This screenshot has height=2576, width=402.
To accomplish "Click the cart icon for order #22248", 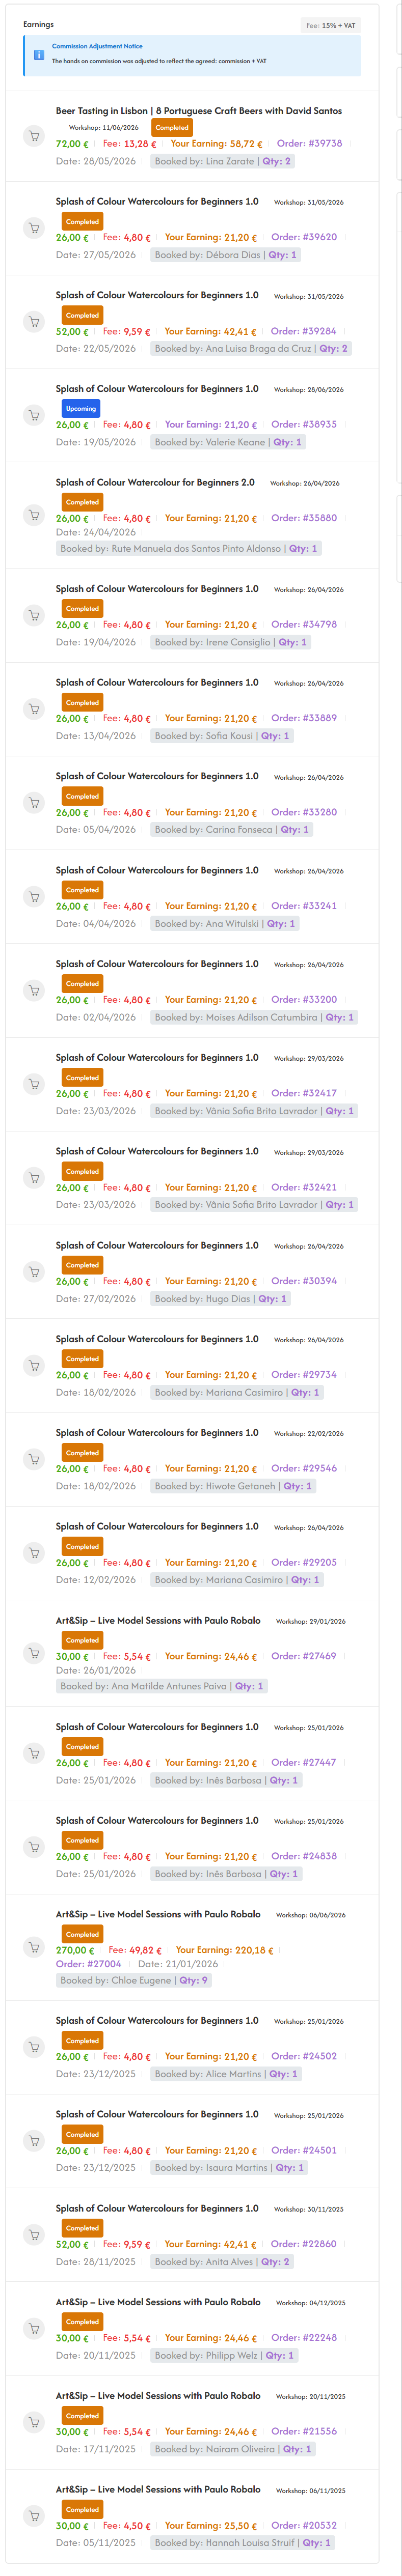I will pos(34,2329).
